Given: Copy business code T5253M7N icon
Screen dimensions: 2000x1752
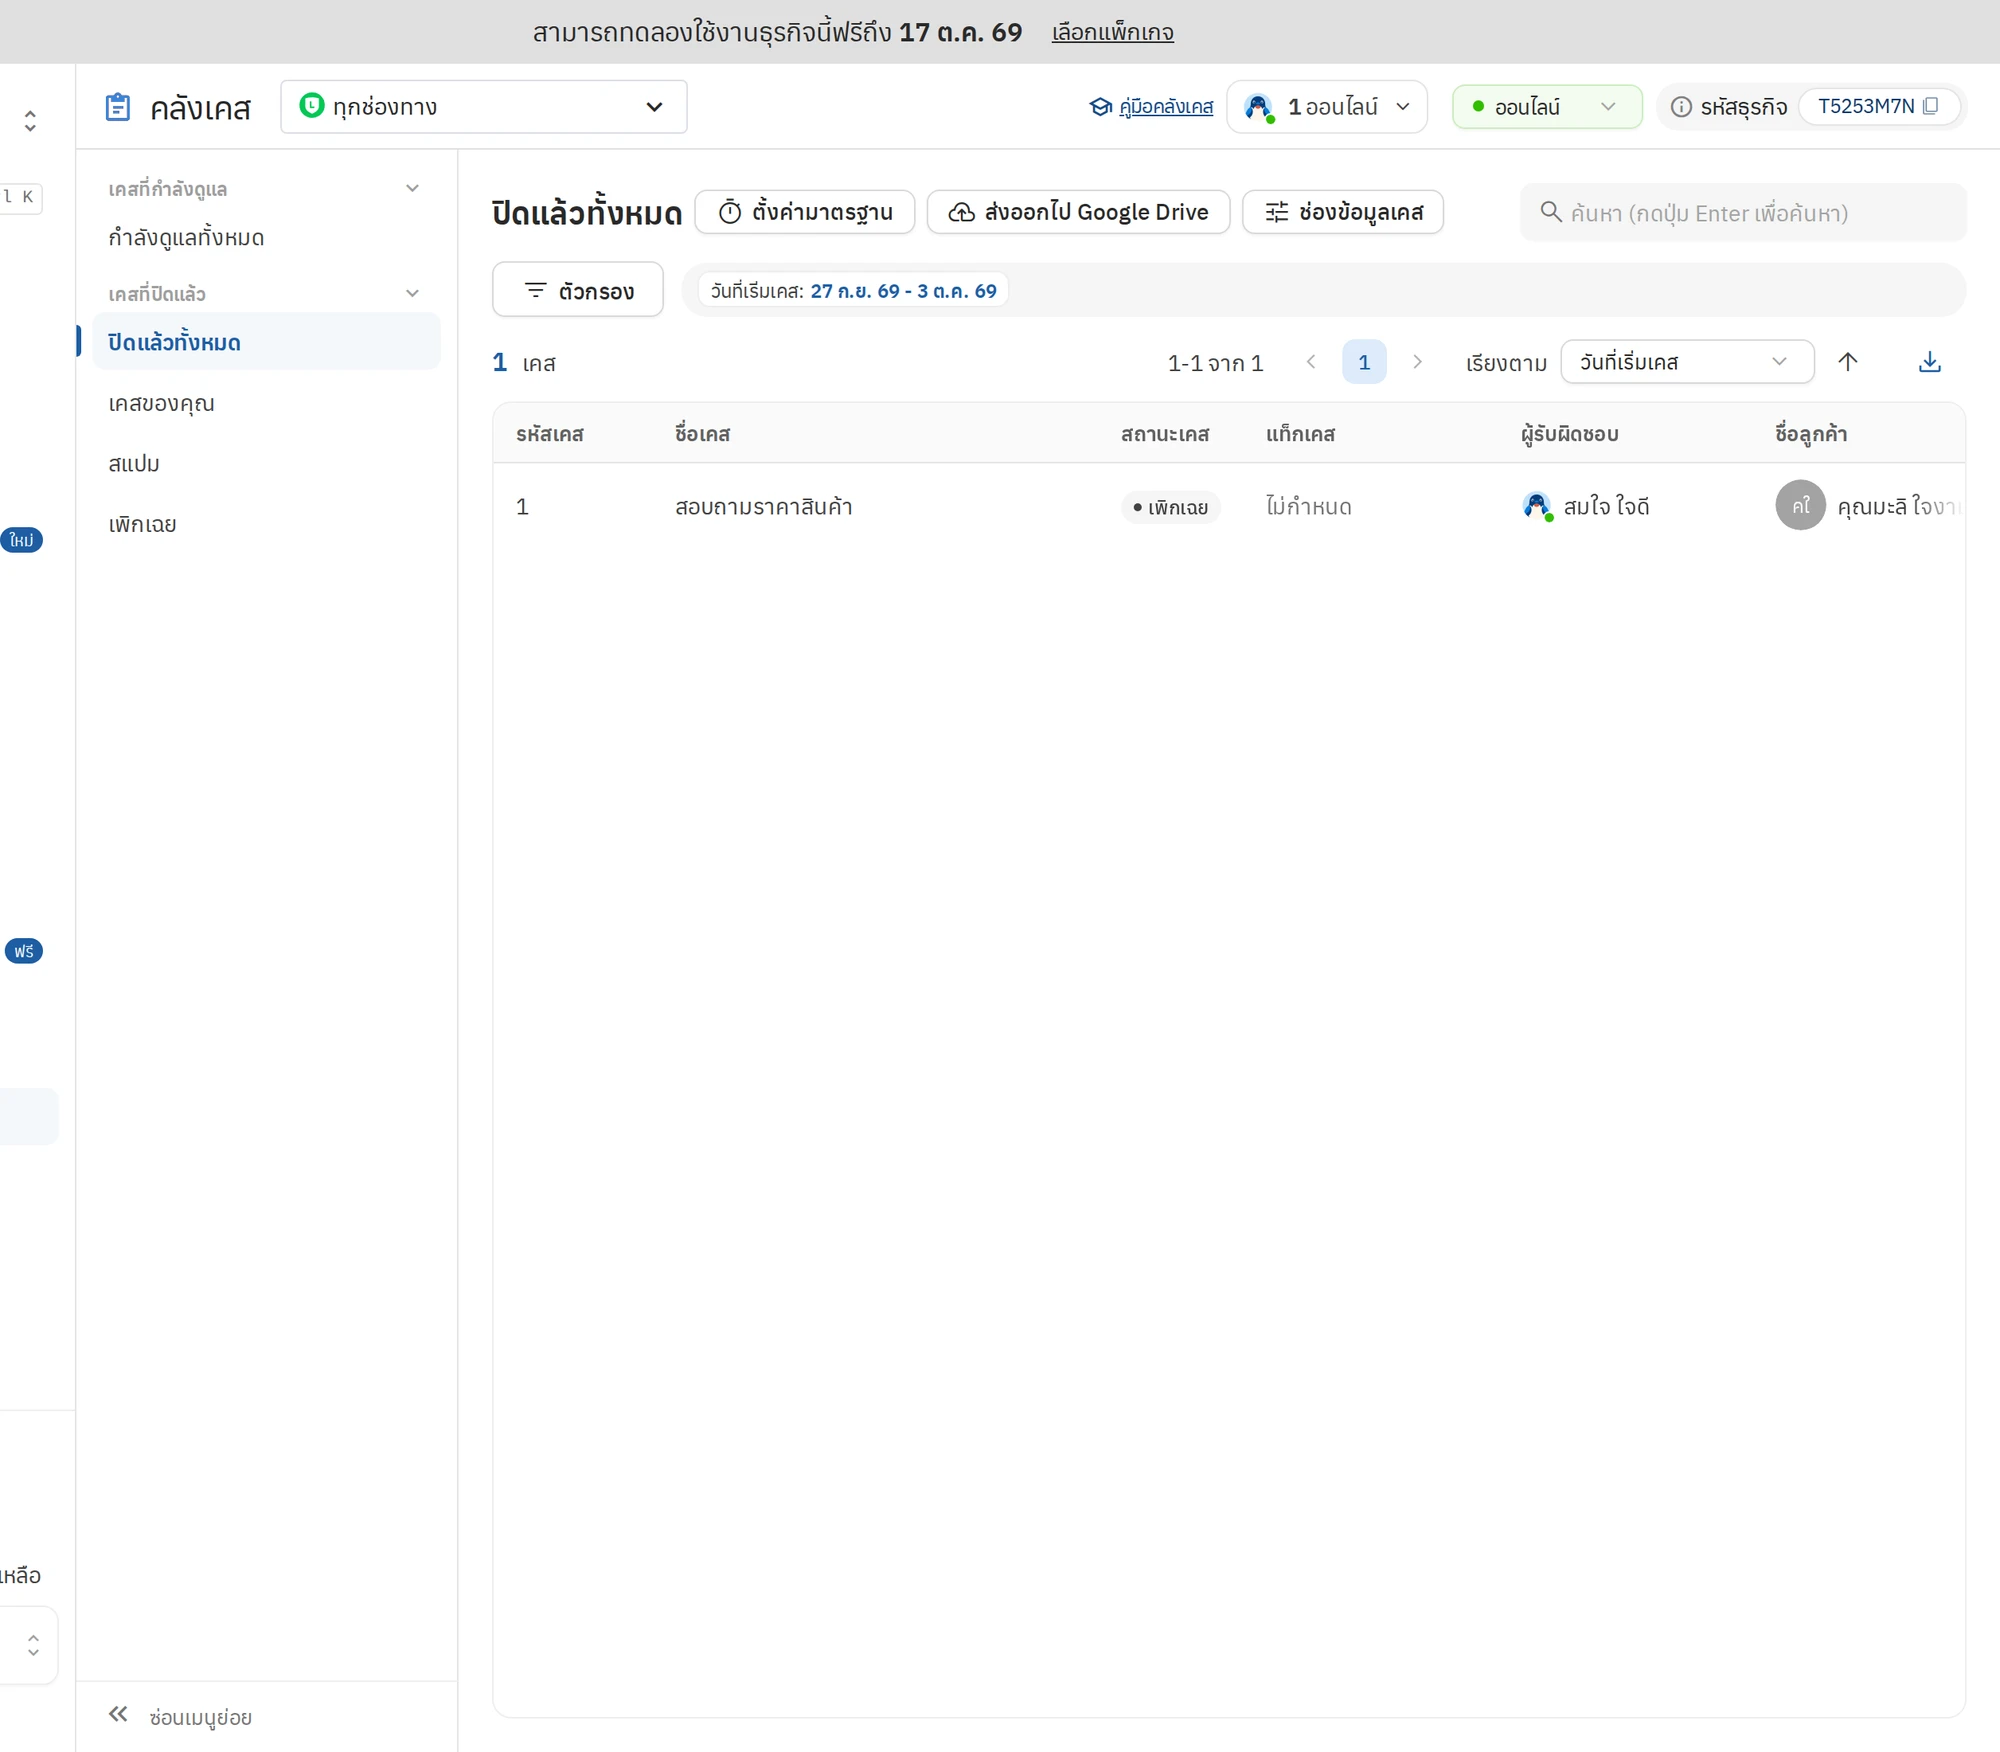Looking at the screenshot, I should (1930, 106).
